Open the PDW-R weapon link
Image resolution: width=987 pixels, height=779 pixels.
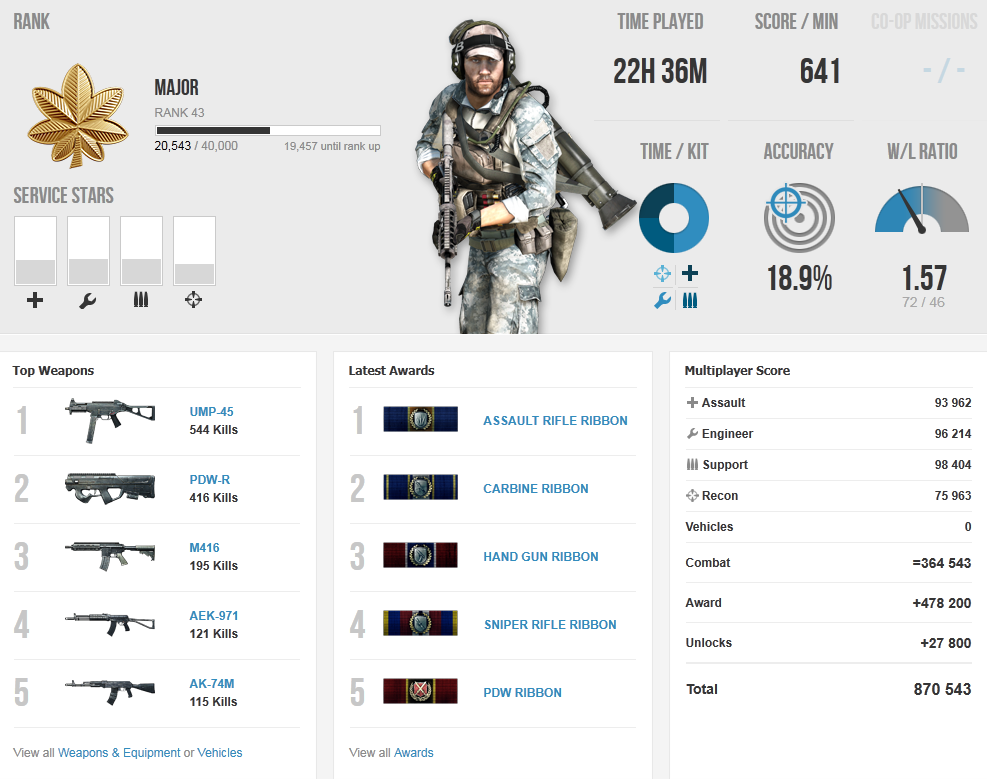pyautogui.click(x=210, y=479)
